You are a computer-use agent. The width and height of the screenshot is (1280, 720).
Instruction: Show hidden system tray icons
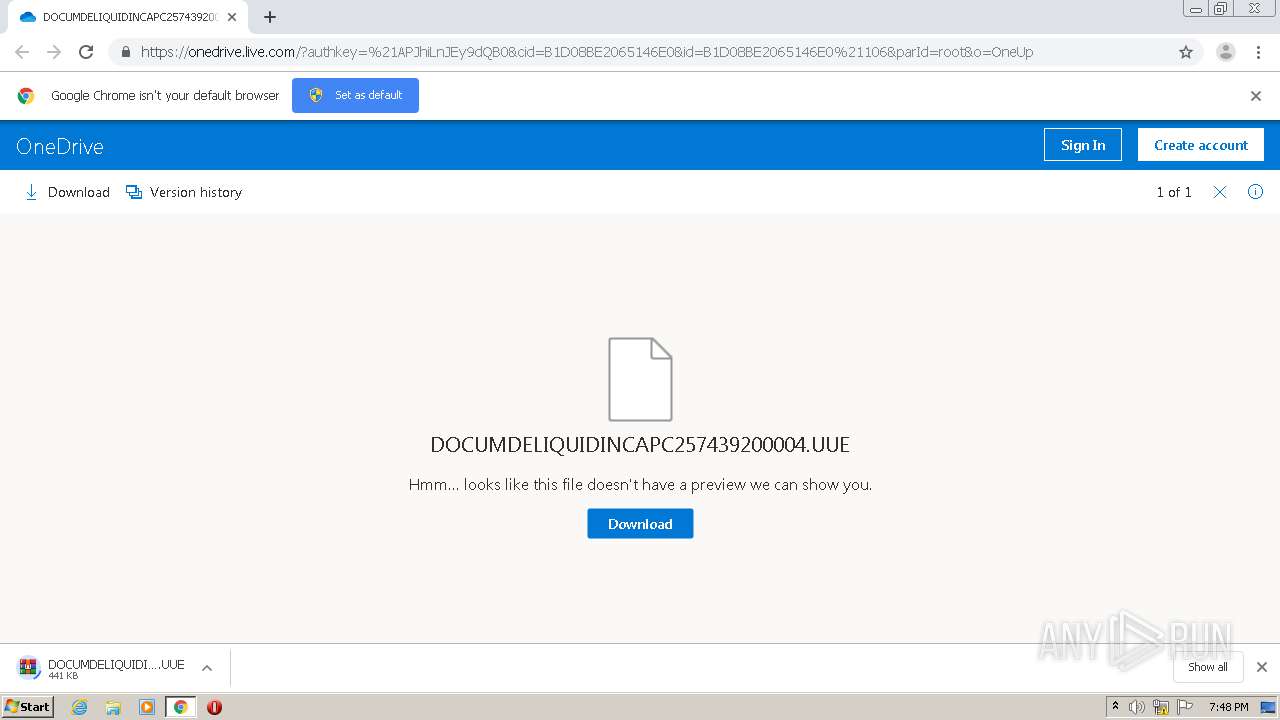click(1115, 707)
